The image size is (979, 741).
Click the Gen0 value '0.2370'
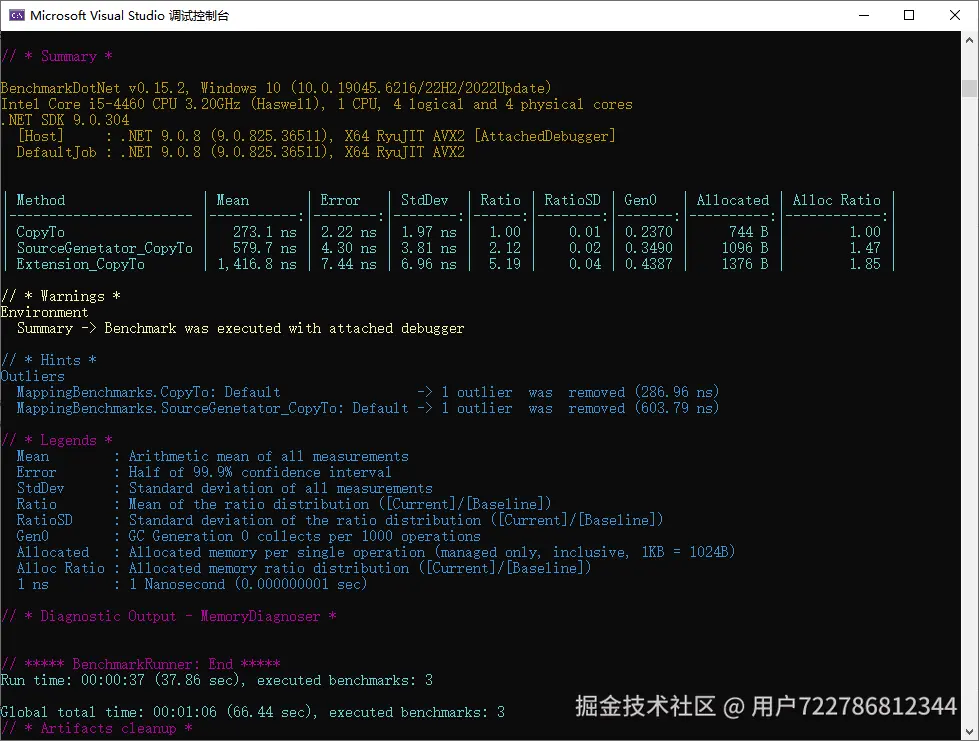tap(649, 232)
